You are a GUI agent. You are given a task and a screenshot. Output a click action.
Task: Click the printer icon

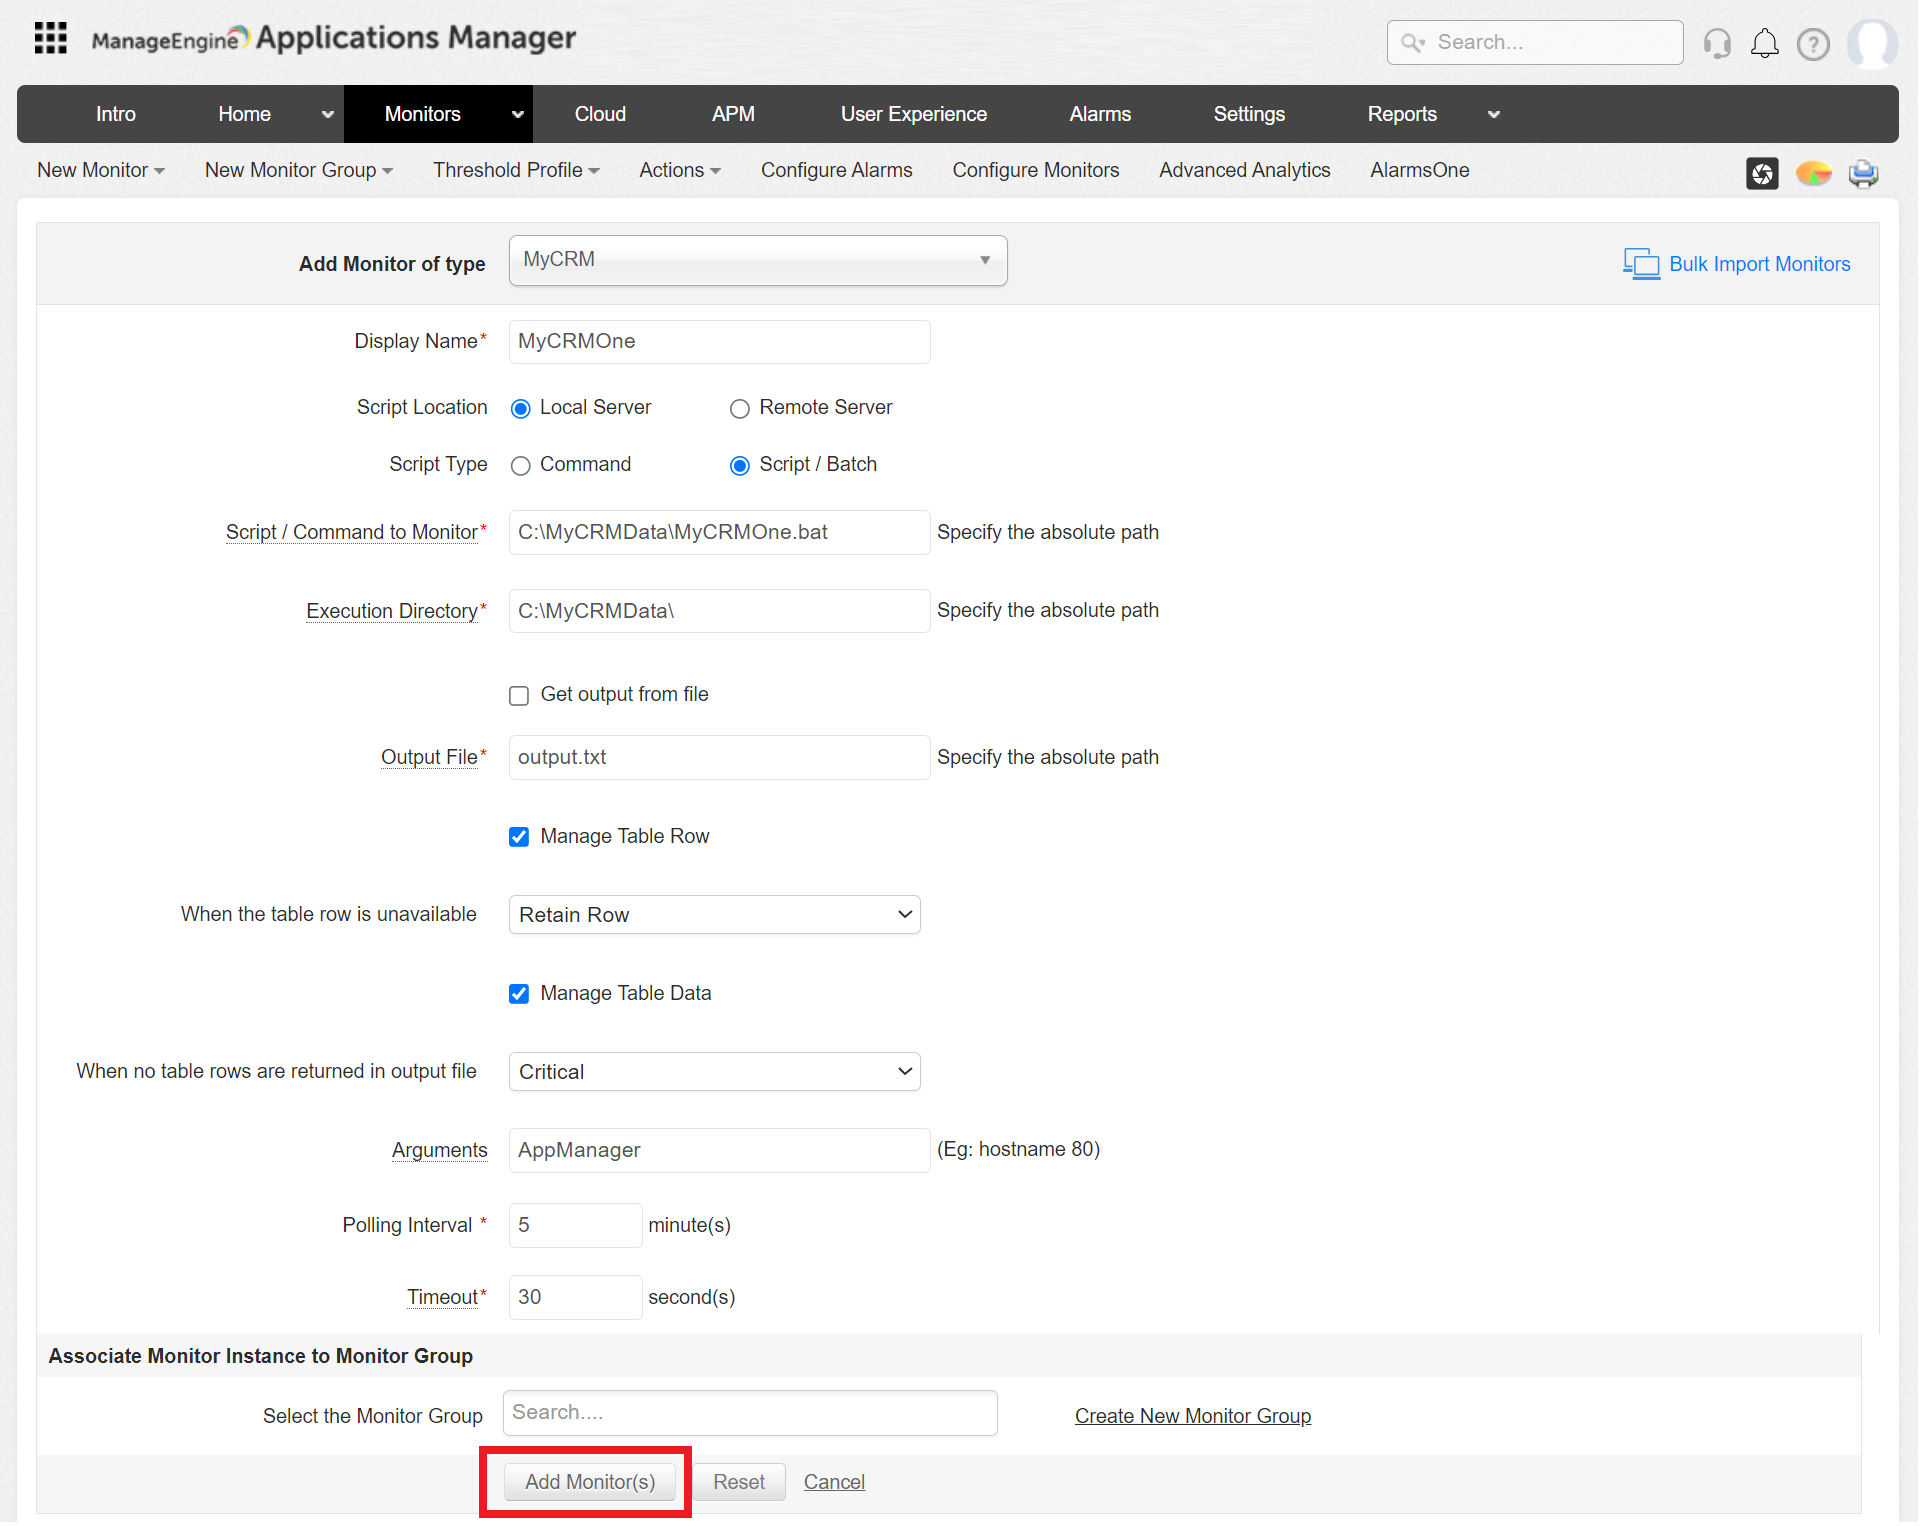[1864, 173]
